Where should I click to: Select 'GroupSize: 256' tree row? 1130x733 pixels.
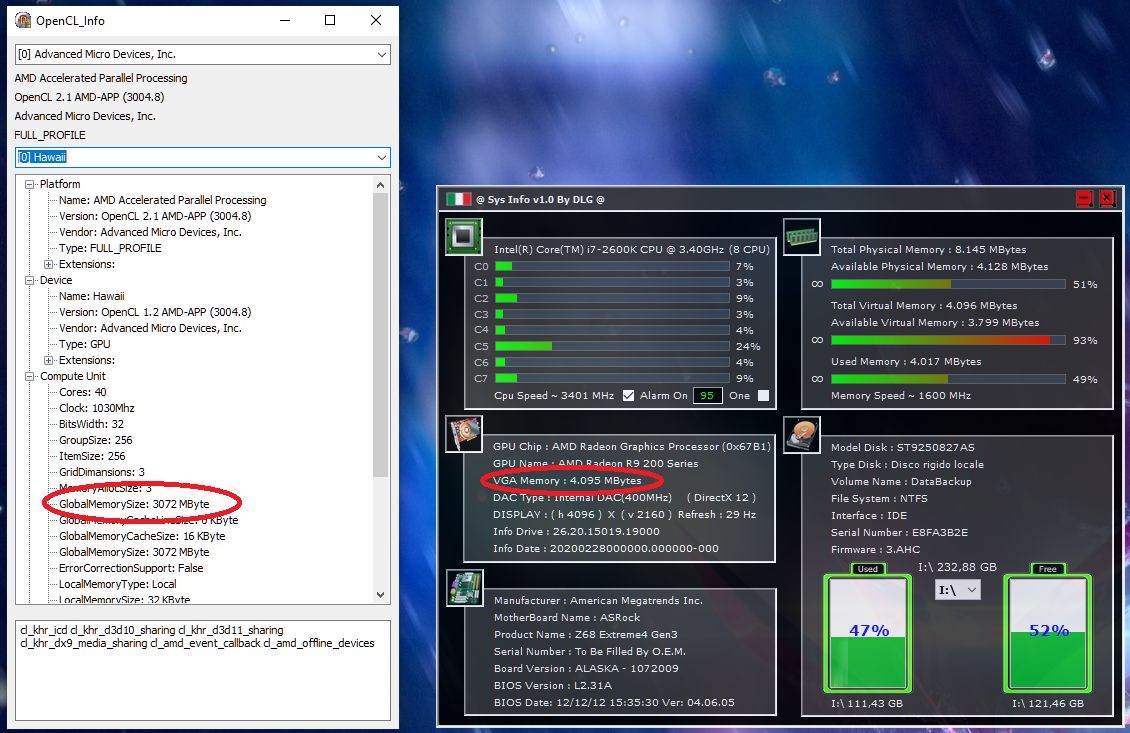point(95,440)
